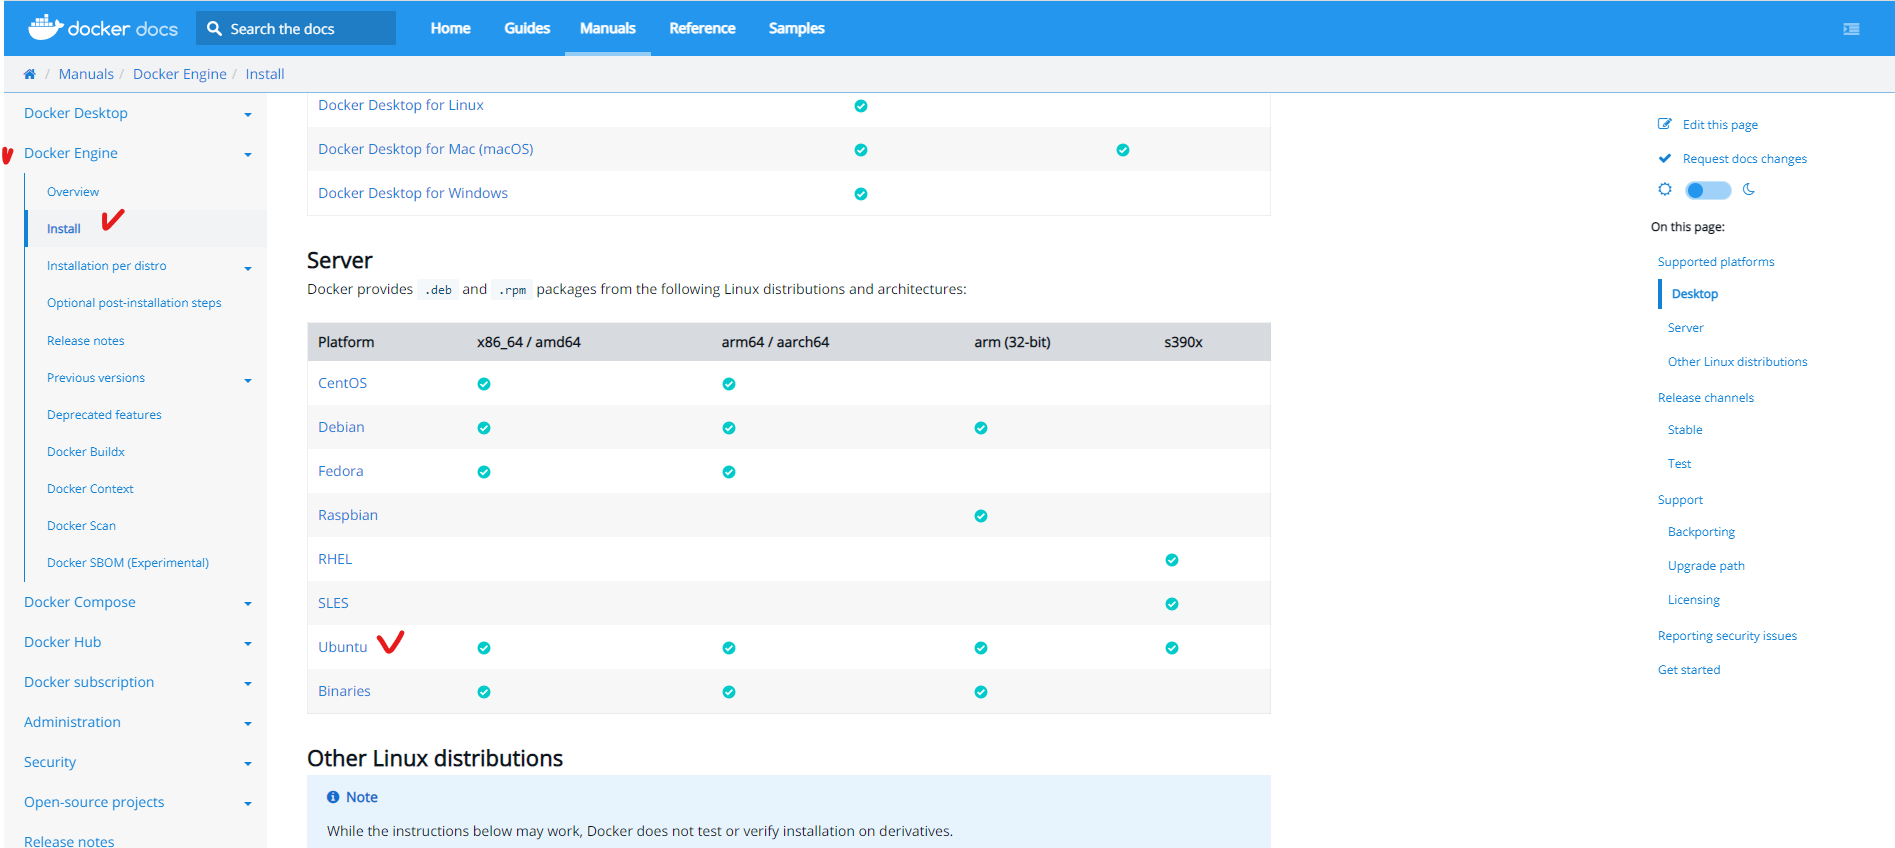Open Docker Desktop for Linux link
The width and height of the screenshot is (1895, 848).
[401, 105]
